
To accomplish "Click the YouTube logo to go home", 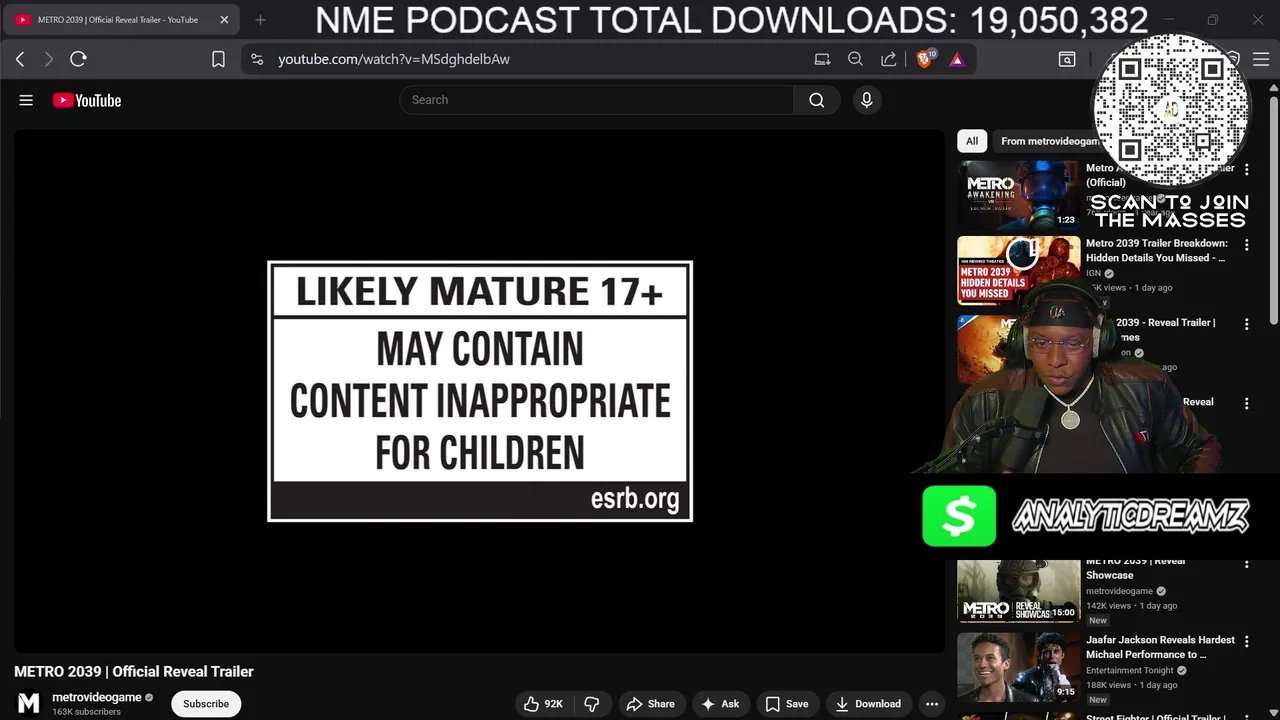I will (87, 100).
